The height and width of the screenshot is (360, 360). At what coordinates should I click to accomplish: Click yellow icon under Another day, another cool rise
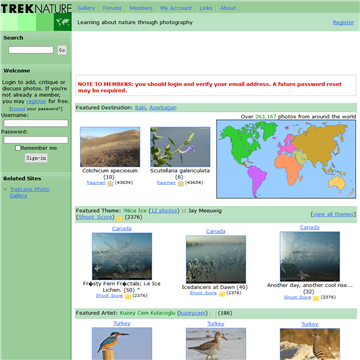click(316, 298)
